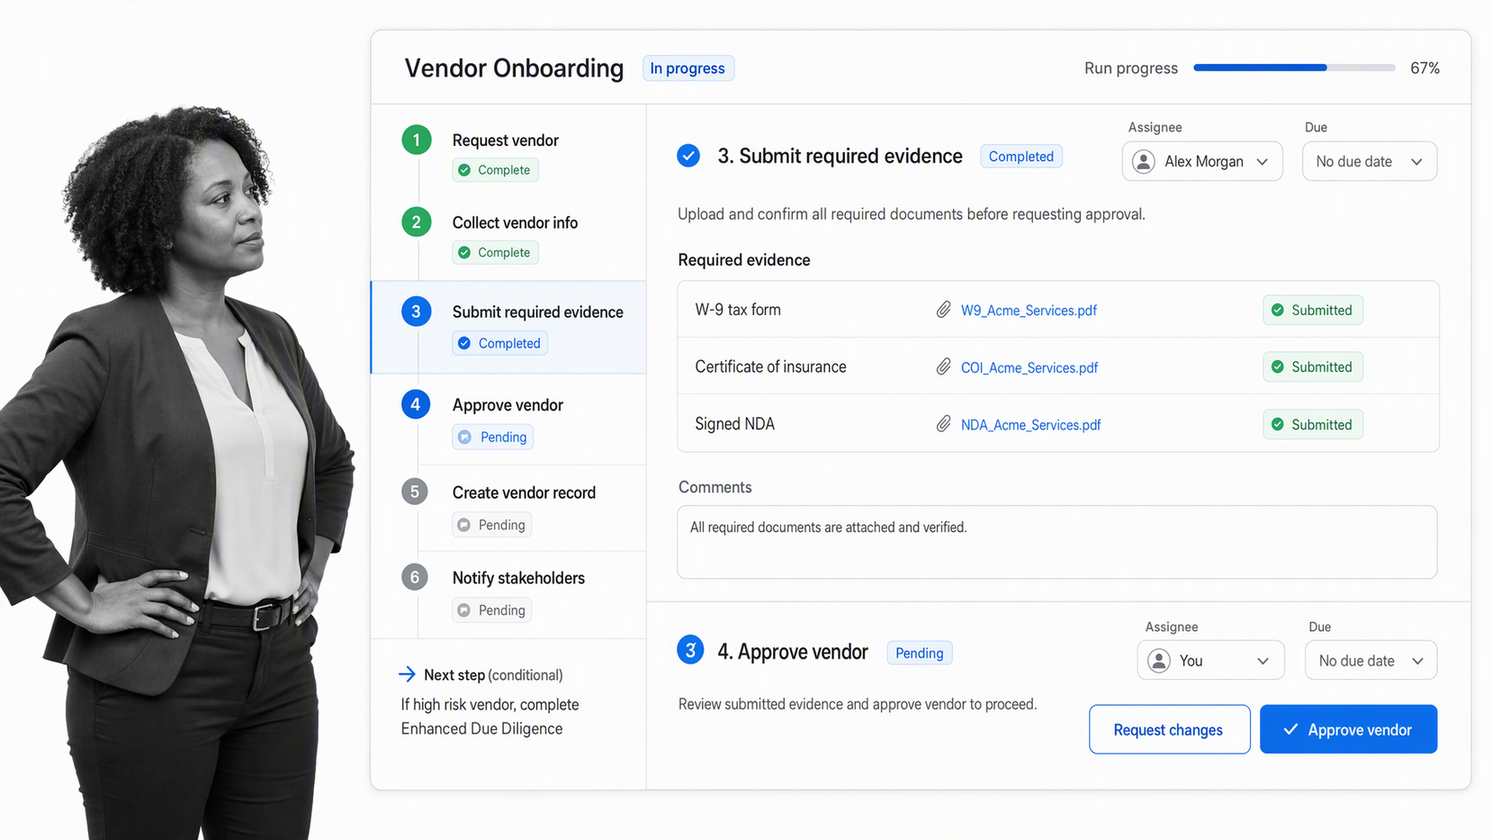Screen dimensions: 1492x840
Task: Select the Create vendor record step
Action: coord(508,508)
